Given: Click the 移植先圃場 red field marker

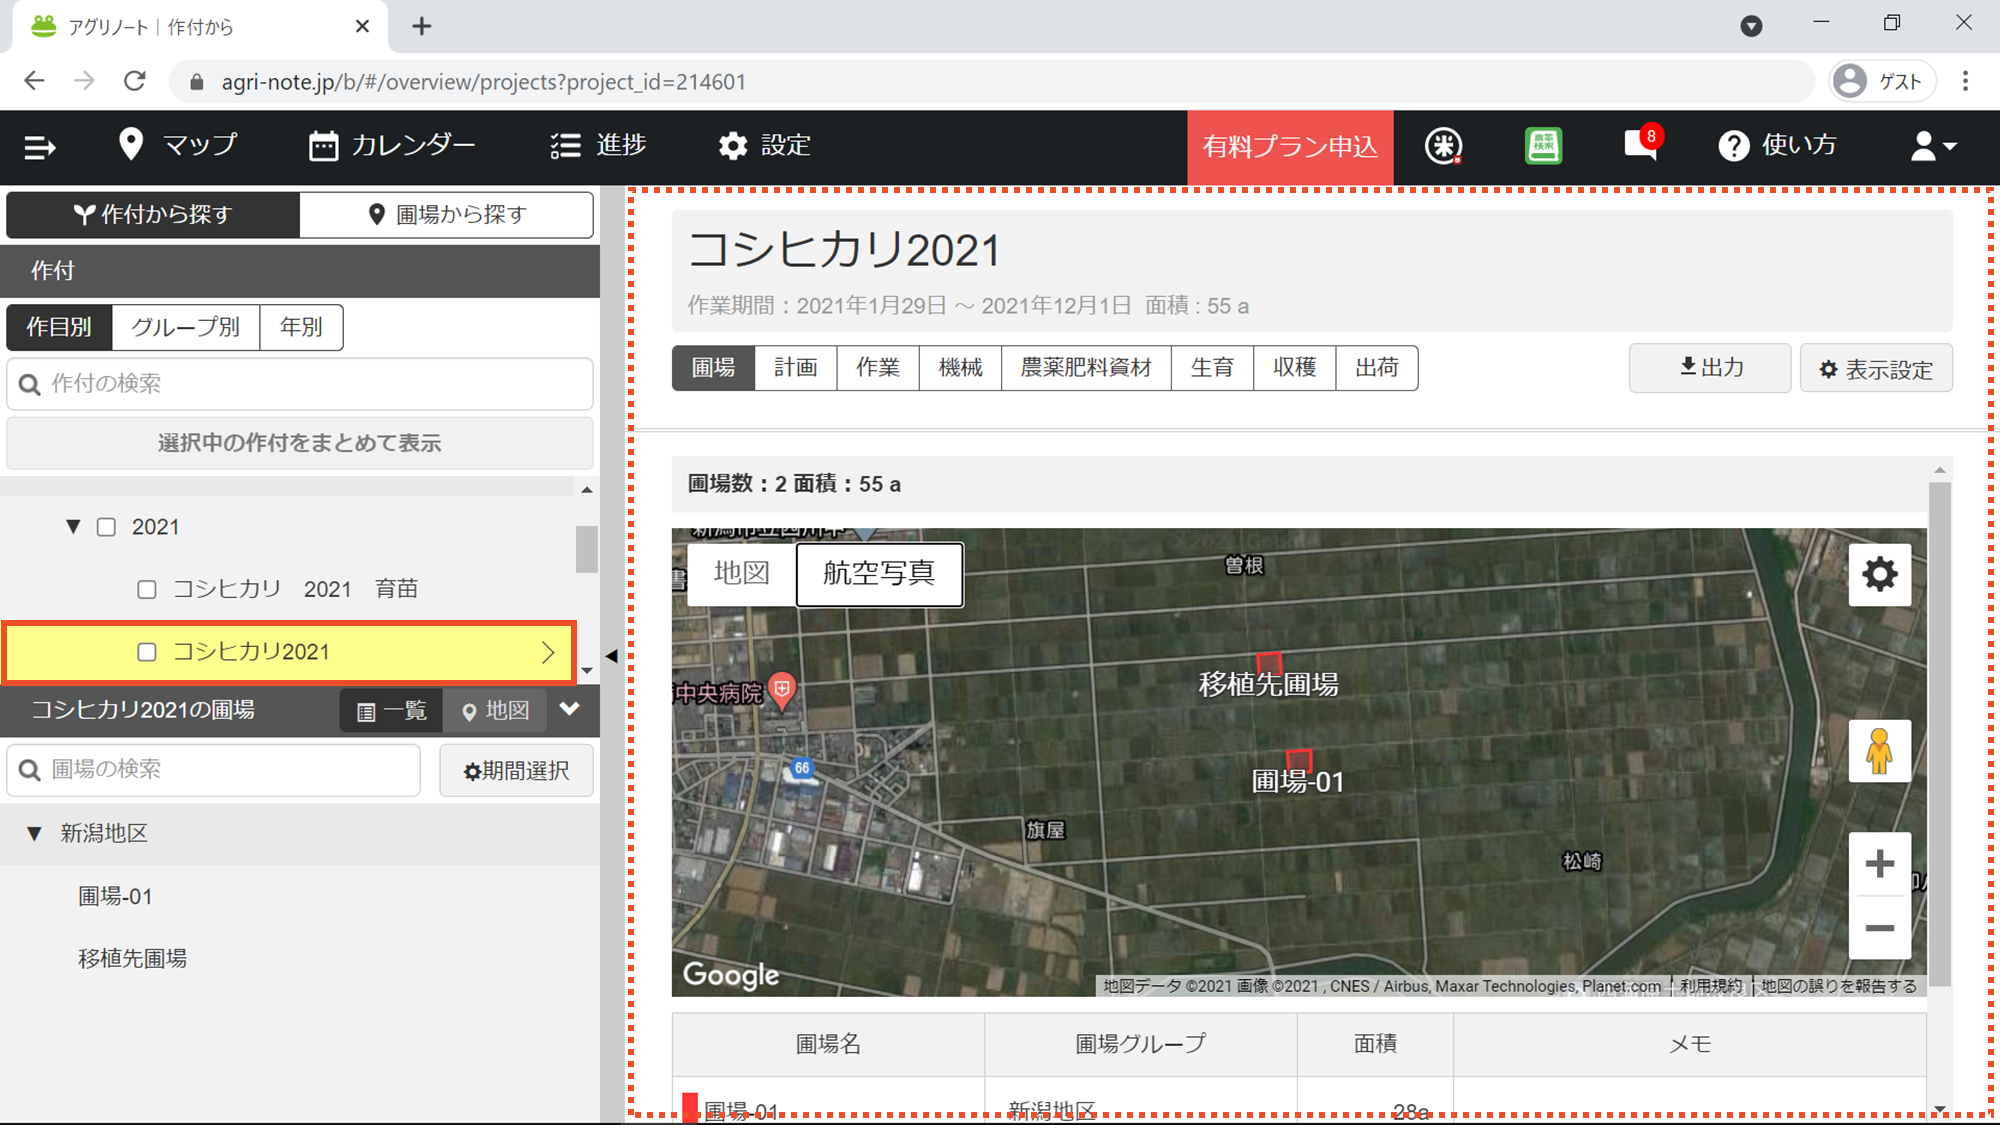Looking at the screenshot, I should [x=1269, y=662].
